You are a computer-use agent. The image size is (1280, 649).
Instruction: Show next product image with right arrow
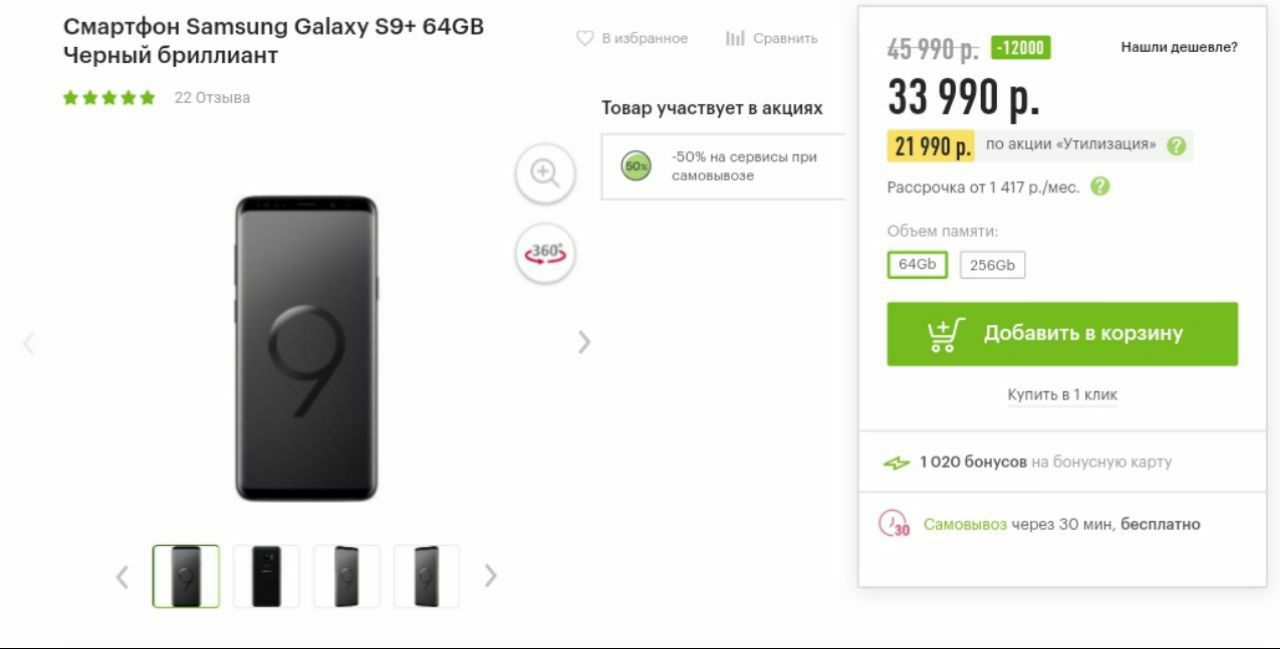tap(584, 342)
